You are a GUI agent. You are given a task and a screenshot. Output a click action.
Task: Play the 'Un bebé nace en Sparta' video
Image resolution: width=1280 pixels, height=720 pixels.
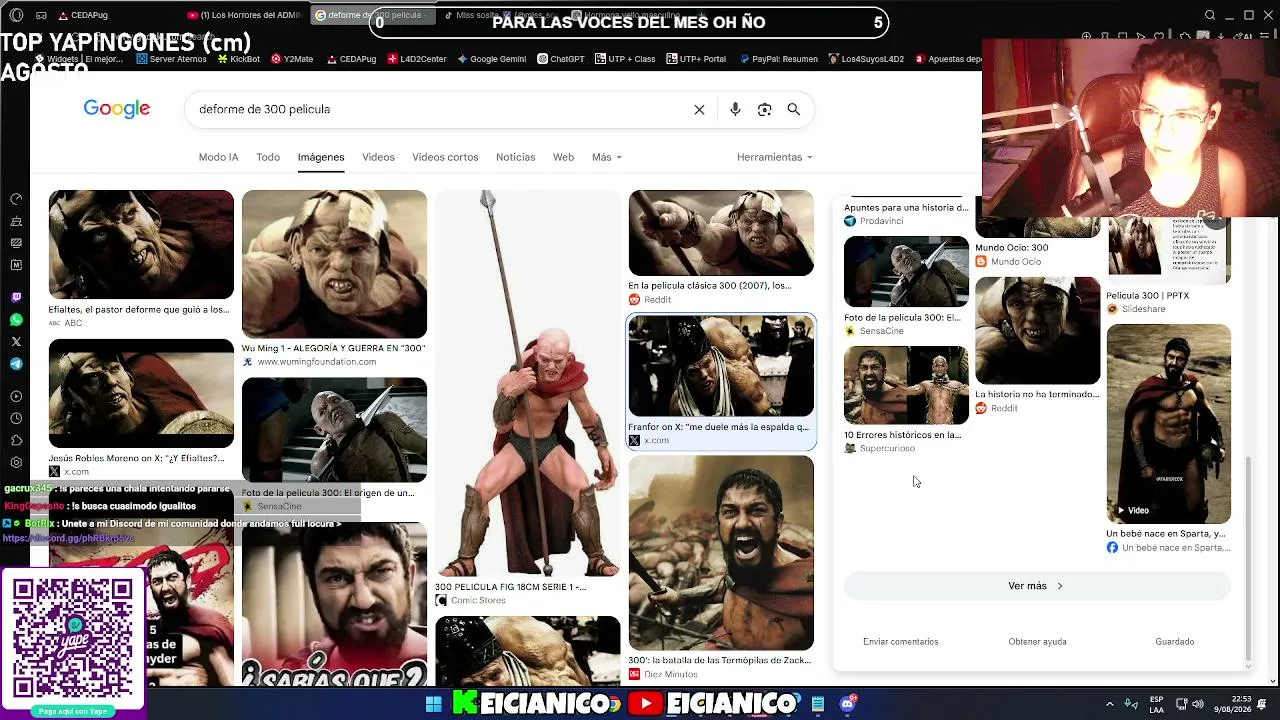1168,423
